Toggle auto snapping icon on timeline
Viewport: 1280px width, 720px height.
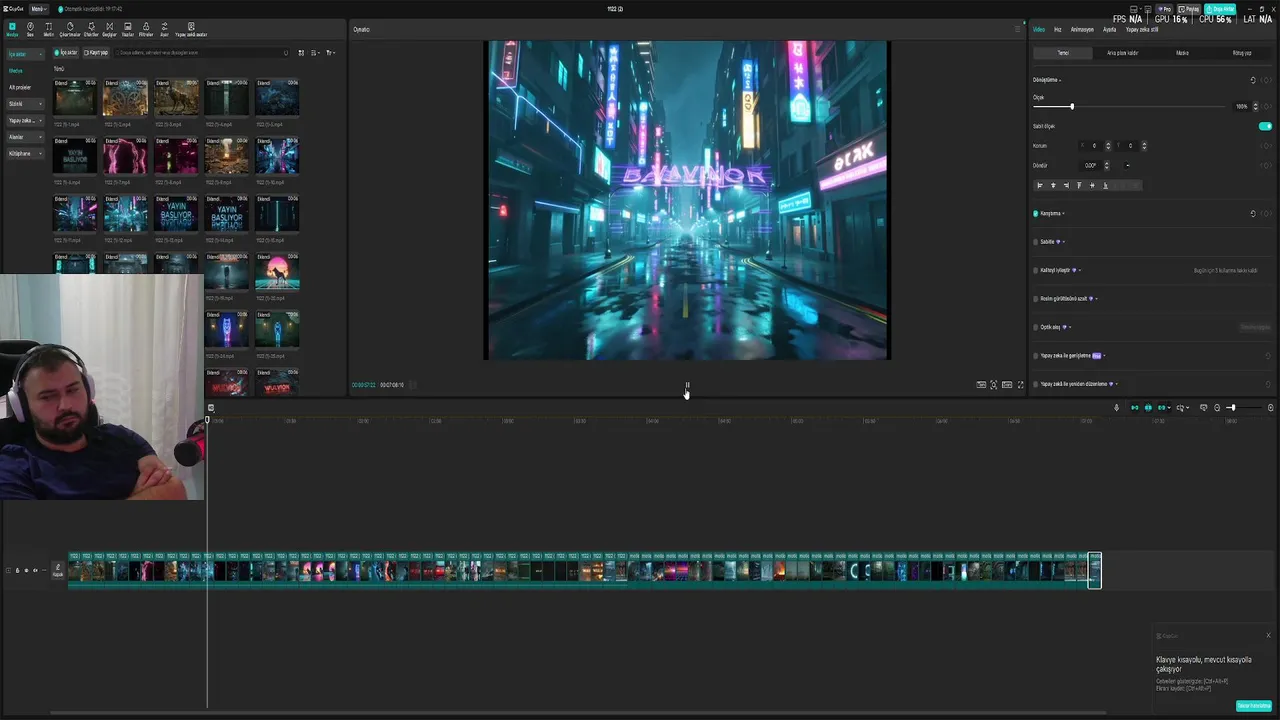click(x=1148, y=408)
